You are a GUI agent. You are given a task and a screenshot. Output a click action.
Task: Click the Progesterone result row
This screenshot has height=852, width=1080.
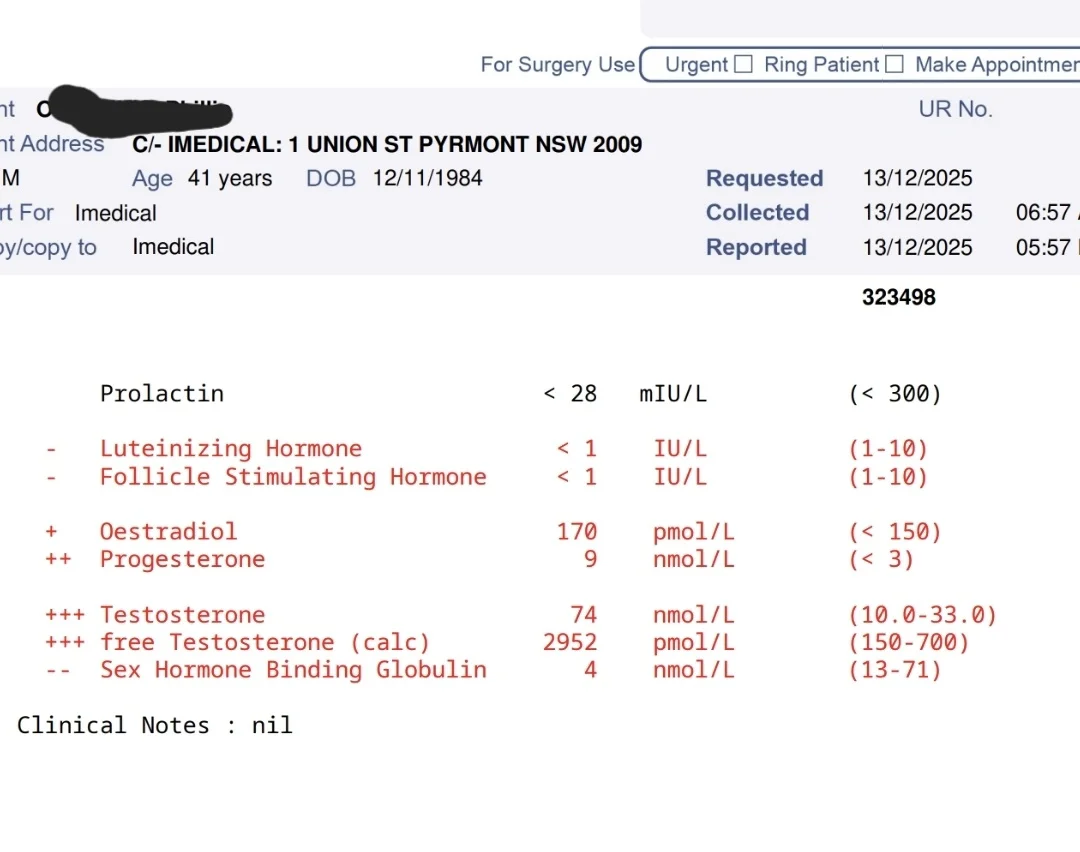pos(493,559)
